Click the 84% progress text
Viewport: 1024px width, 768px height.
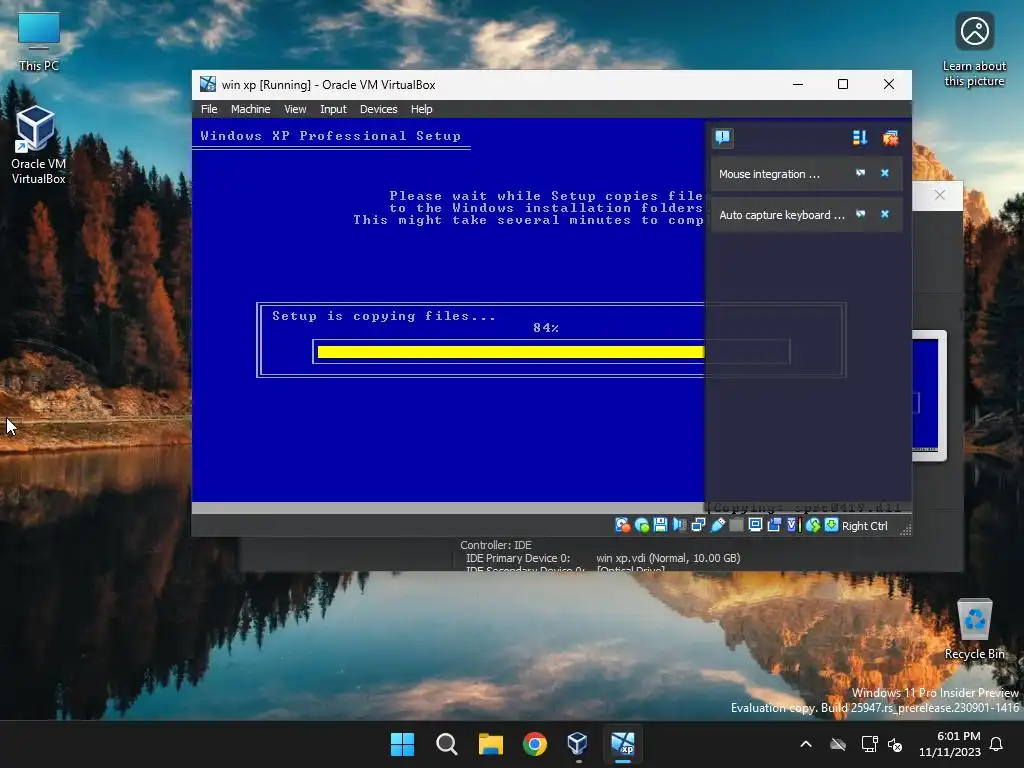point(546,328)
